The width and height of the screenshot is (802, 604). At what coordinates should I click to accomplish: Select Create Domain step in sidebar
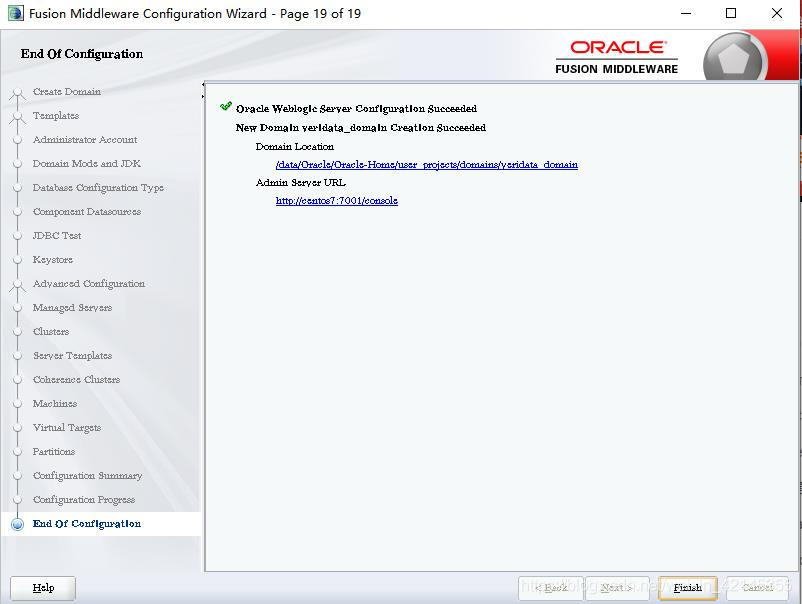pos(66,92)
